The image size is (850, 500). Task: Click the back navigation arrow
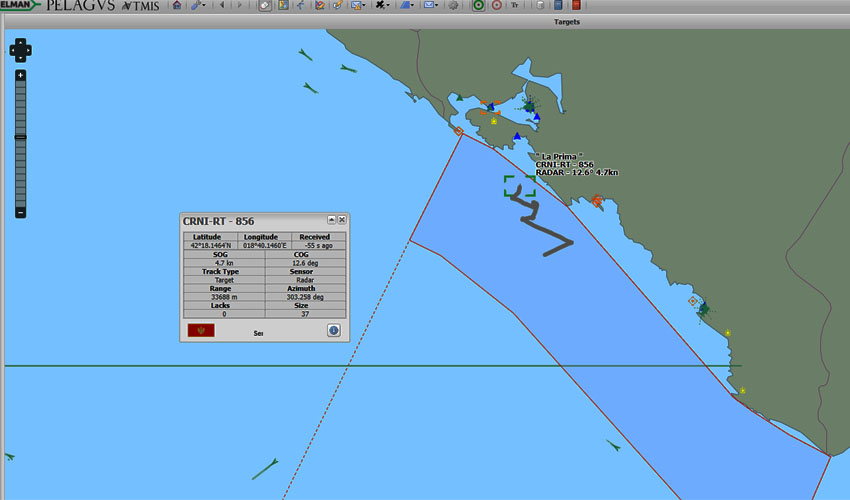coord(222,5)
